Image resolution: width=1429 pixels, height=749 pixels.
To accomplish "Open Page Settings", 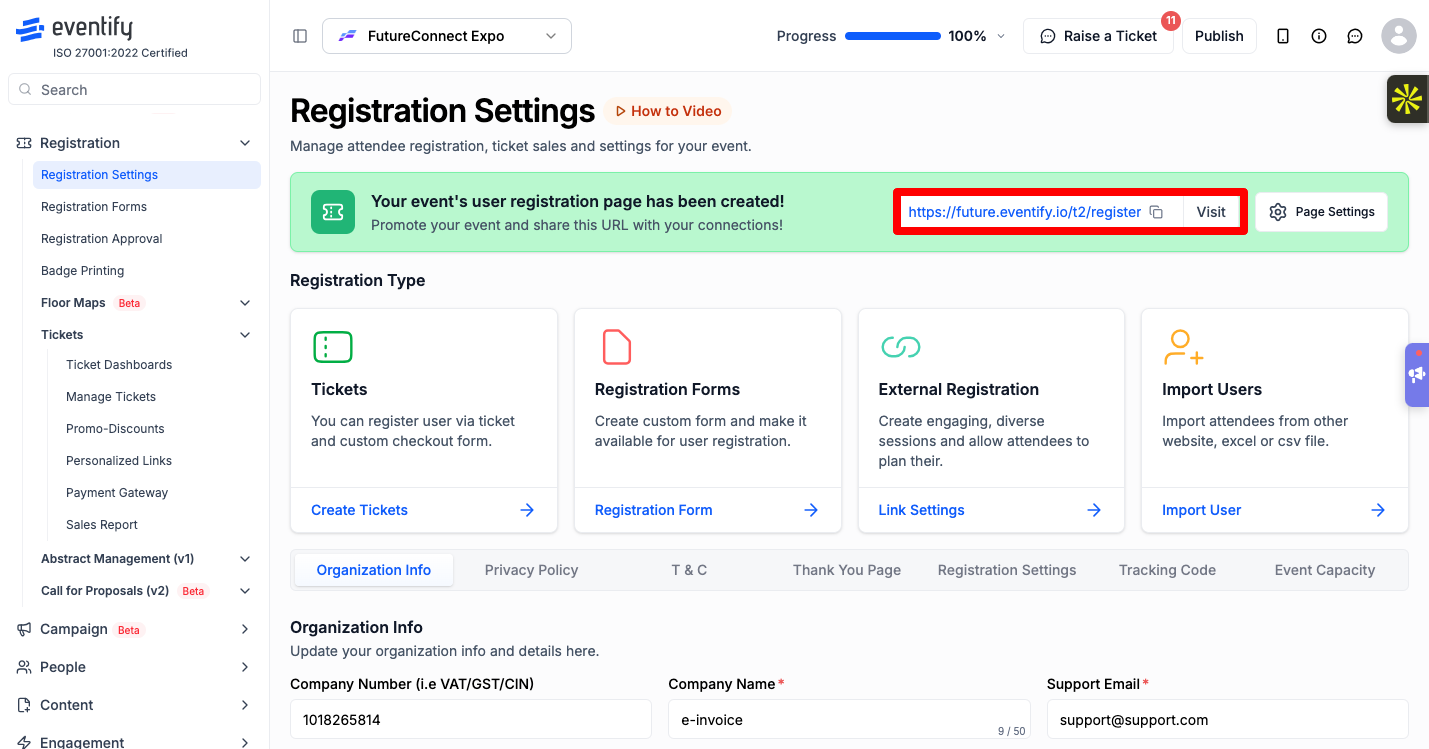I will click(1322, 212).
